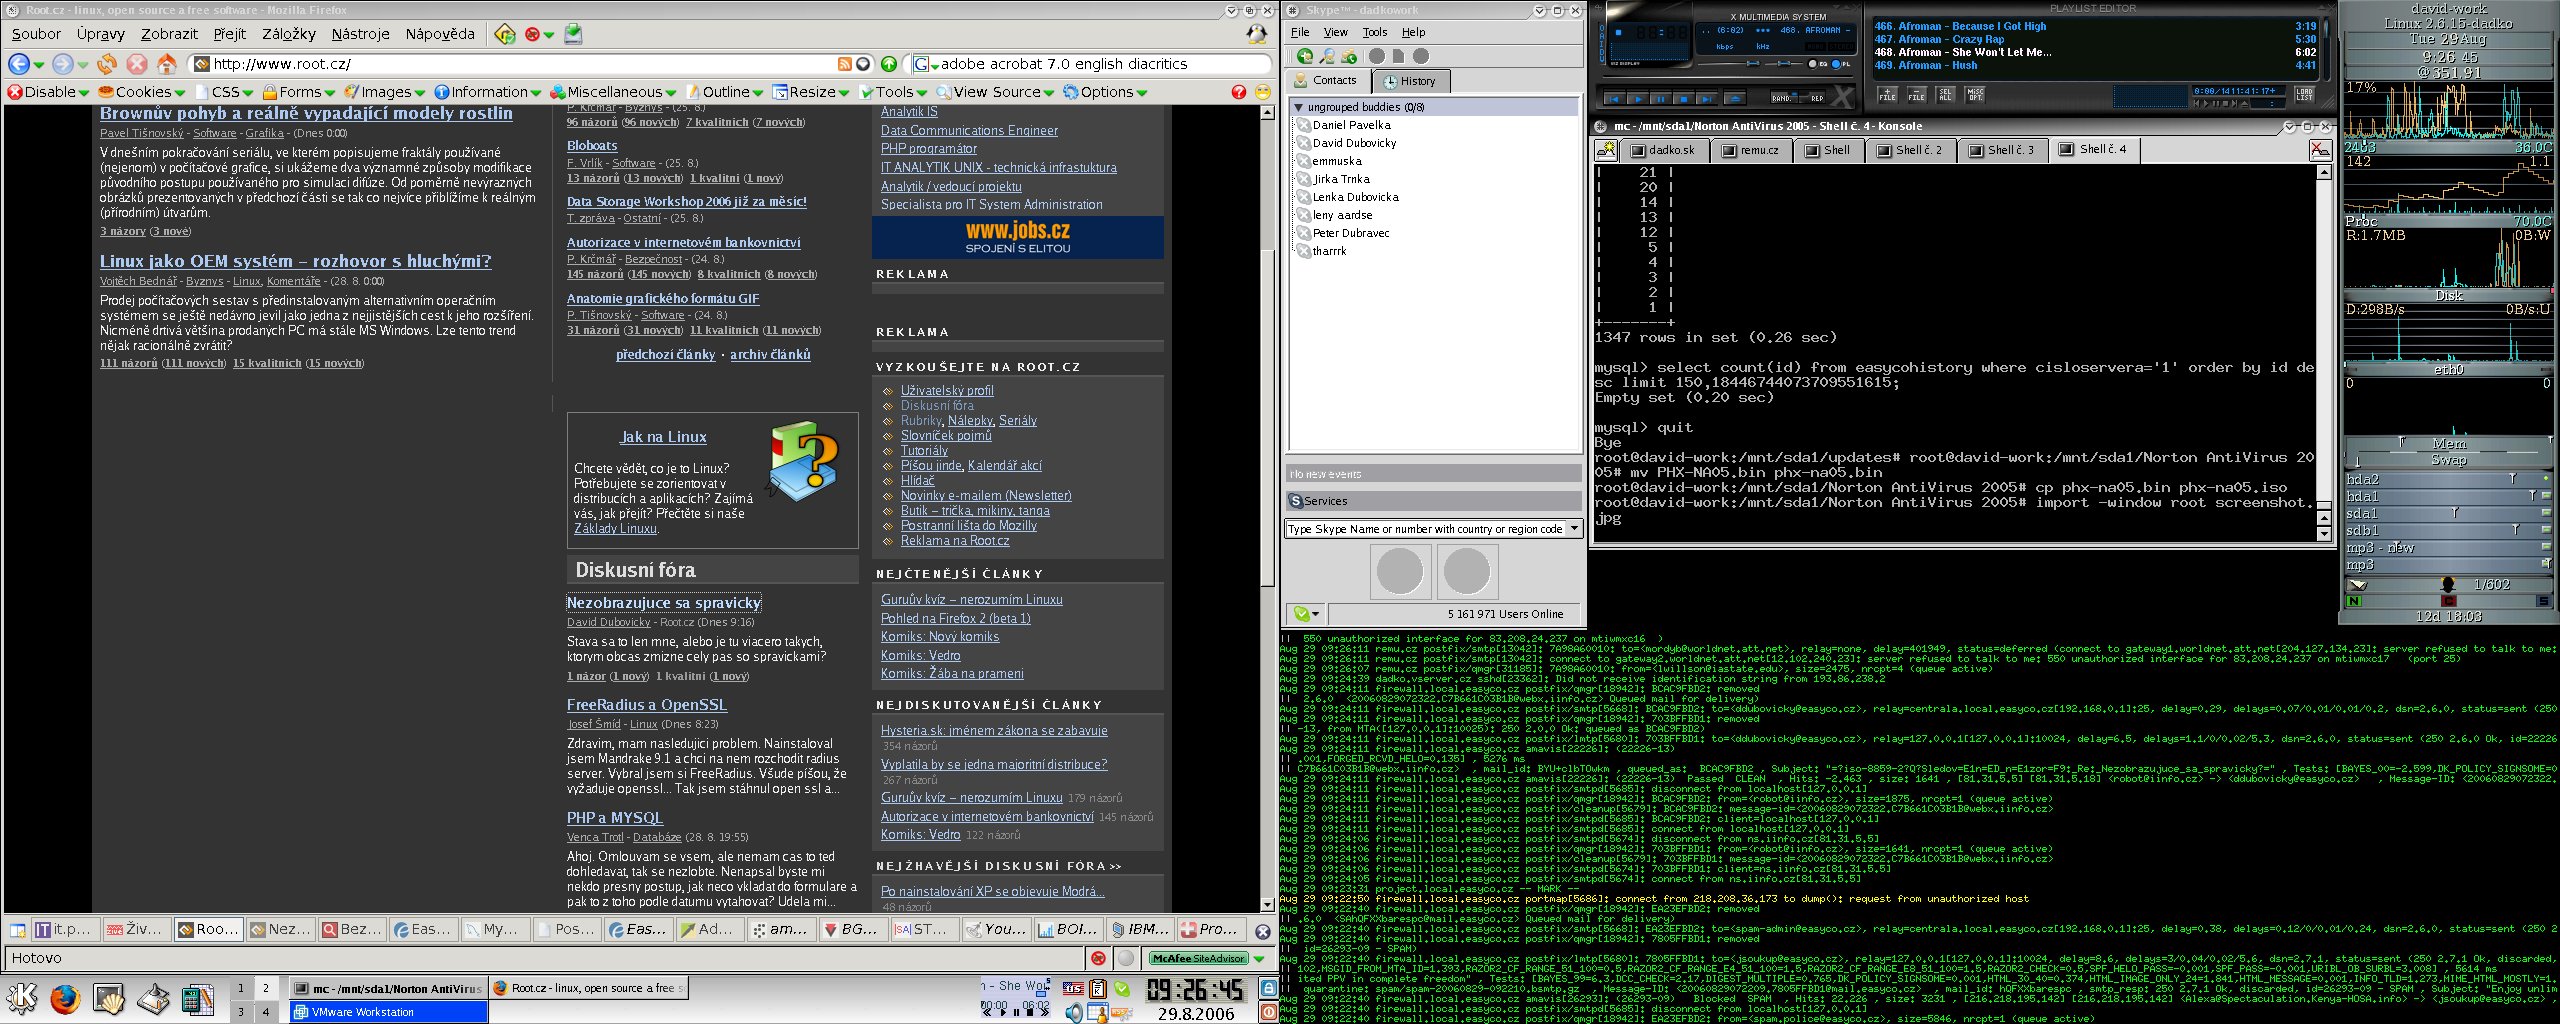Screen dimensions: 2560x1024
Task: Click the 'Linux jako OEM systém' article link
Action: pos(295,261)
